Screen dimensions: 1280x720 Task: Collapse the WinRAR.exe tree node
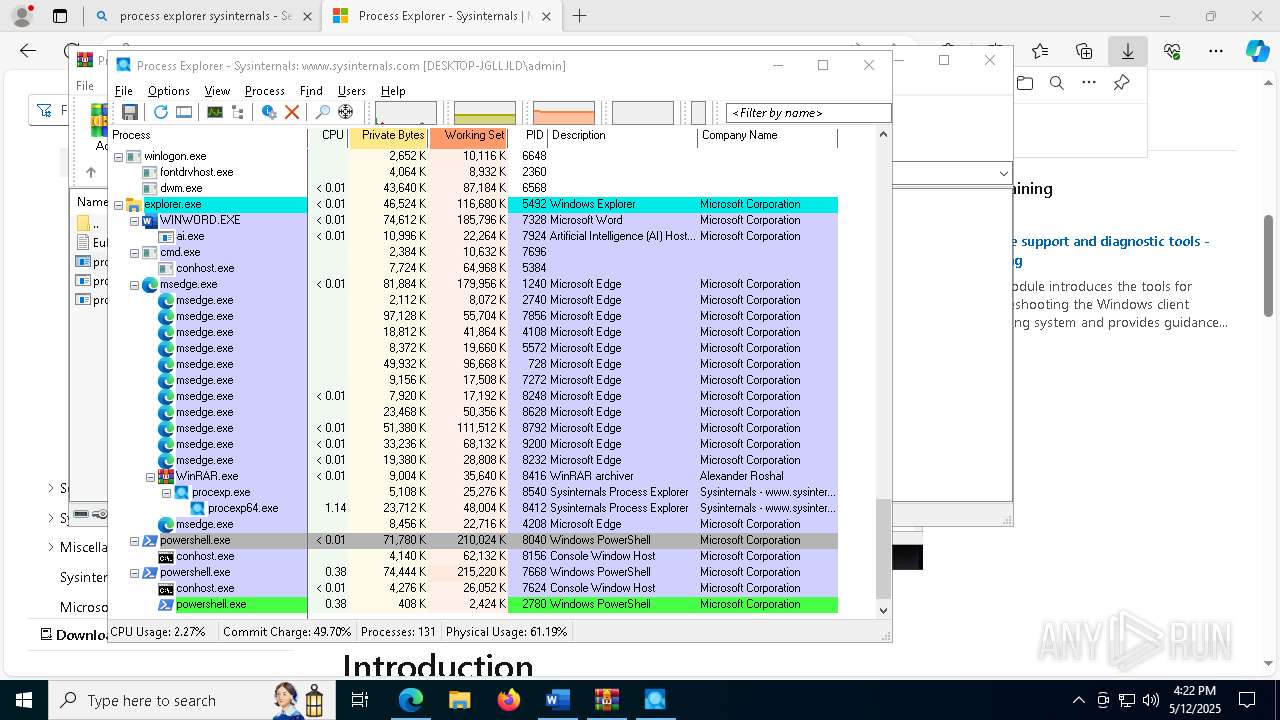(150, 476)
